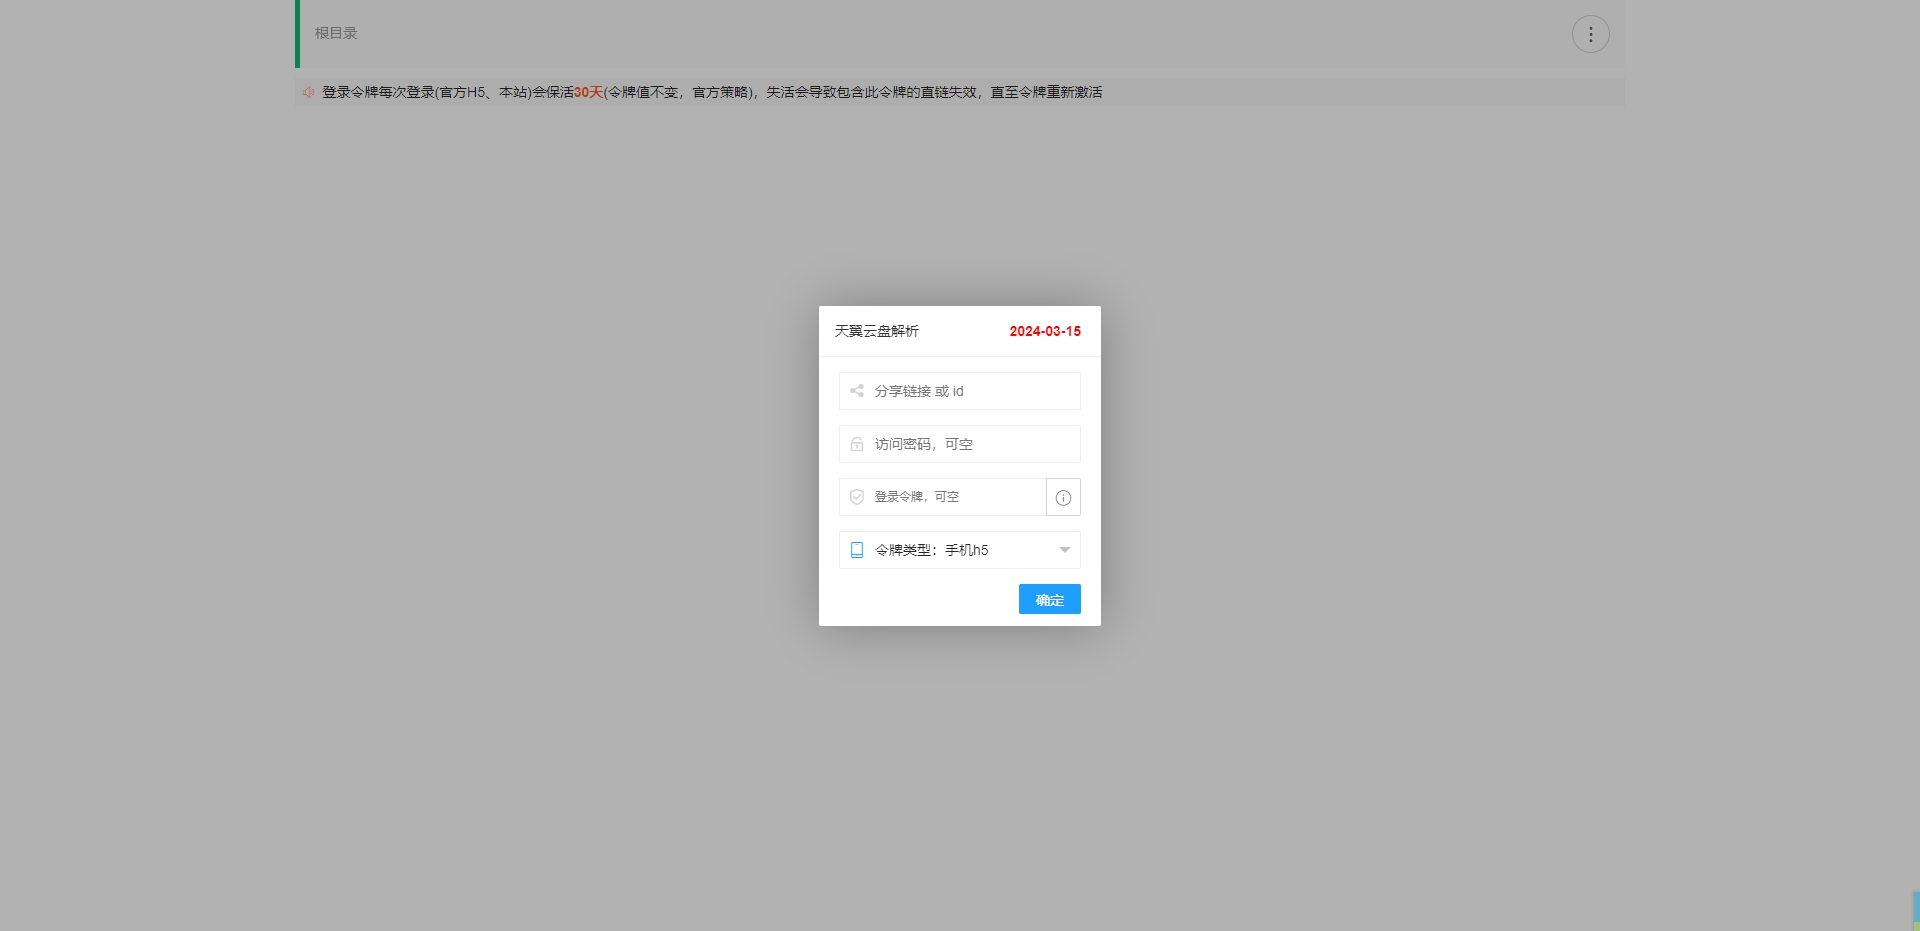Click the login token info icon

1063,497
